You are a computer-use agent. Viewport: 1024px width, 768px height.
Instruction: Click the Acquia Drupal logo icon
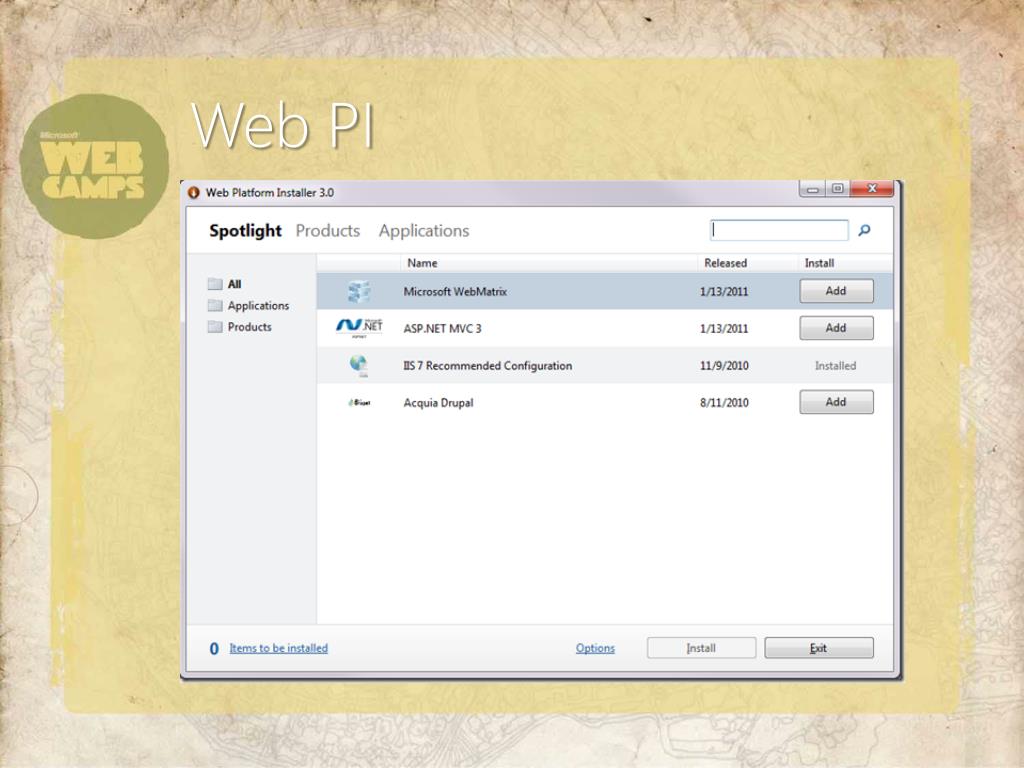pos(359,402)
